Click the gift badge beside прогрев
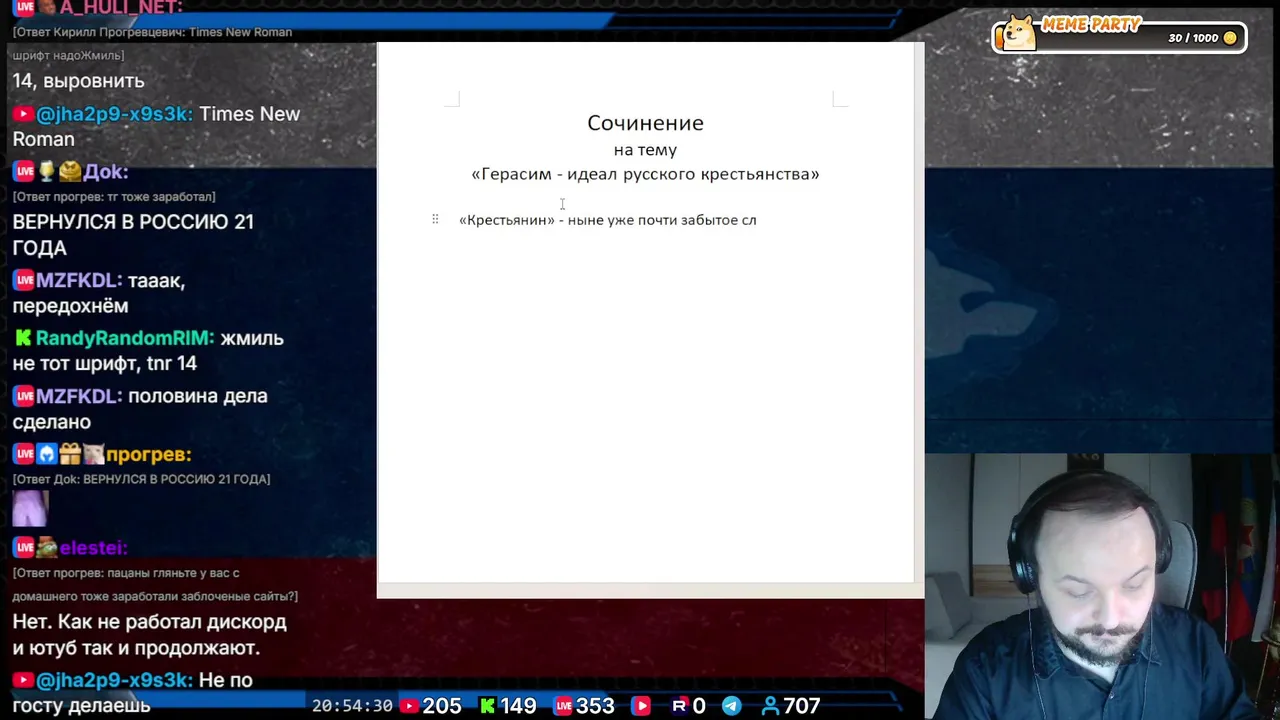The width and height of the screenshot is (1280, 720). click(x=70, y=455)
